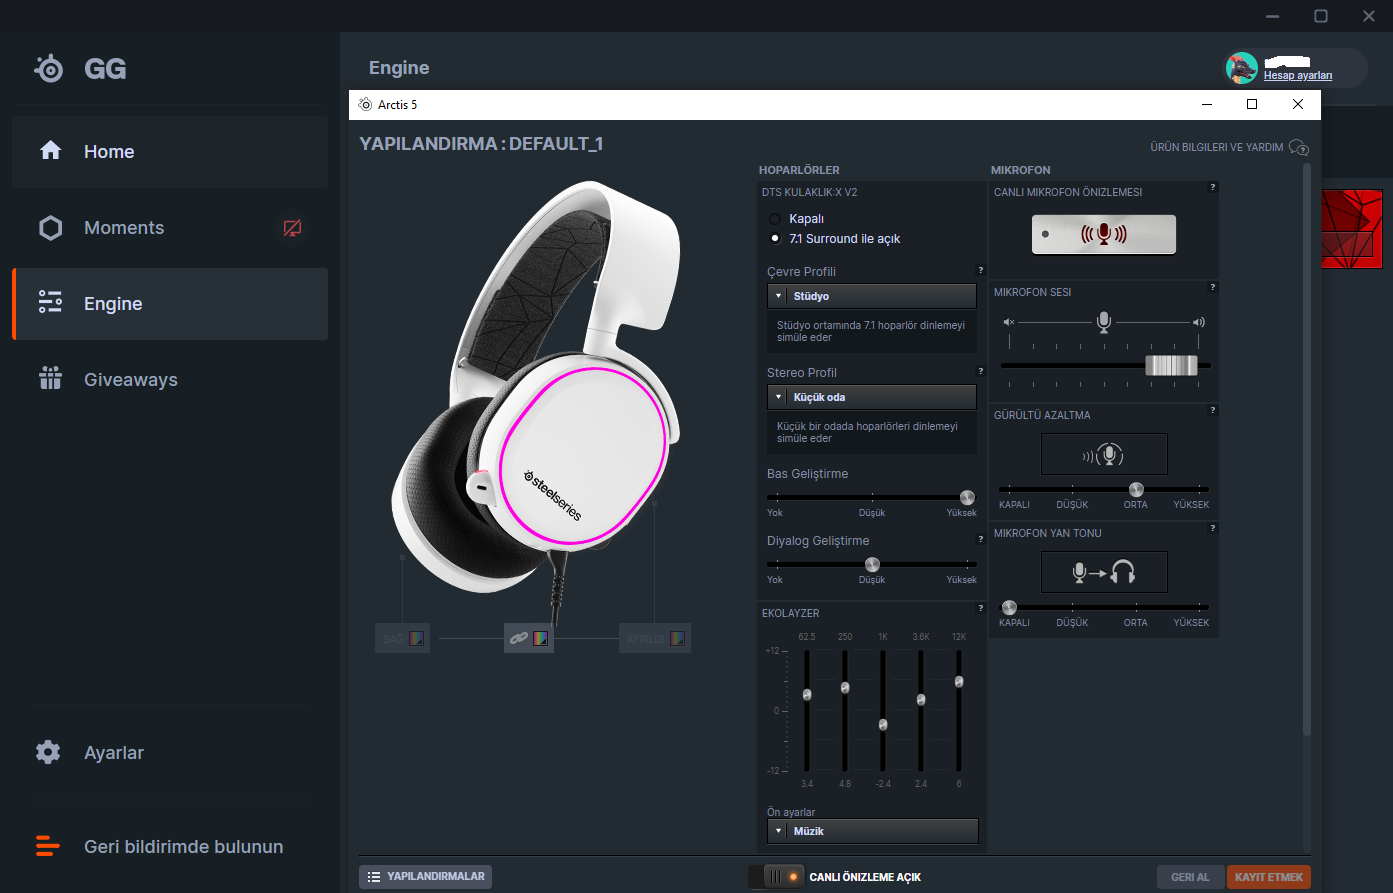This screenshot has height=893, width=1393.
Task: Click the Geri bildirimde bulunun feedback icon
Action: (x=48, y=846)
